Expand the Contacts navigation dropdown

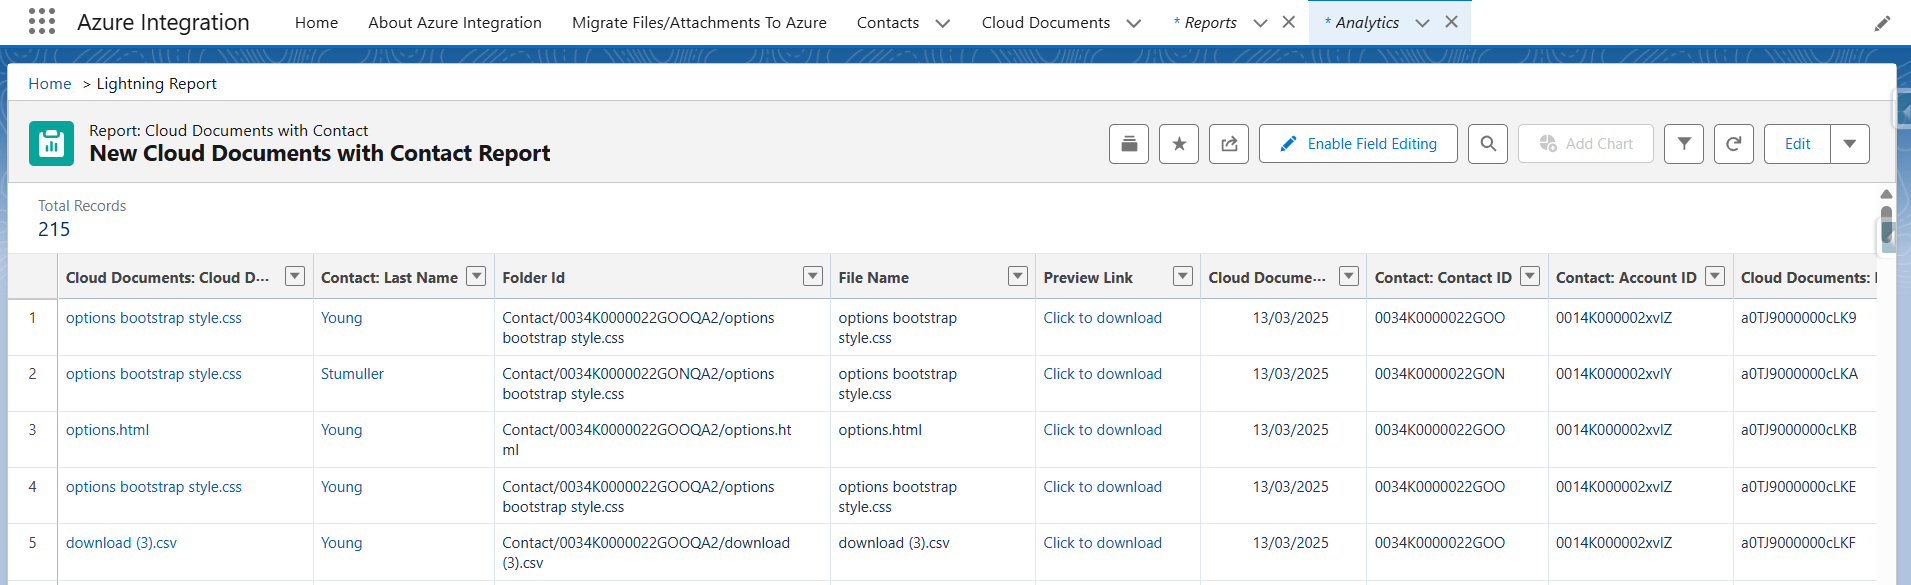coord(942,23)
